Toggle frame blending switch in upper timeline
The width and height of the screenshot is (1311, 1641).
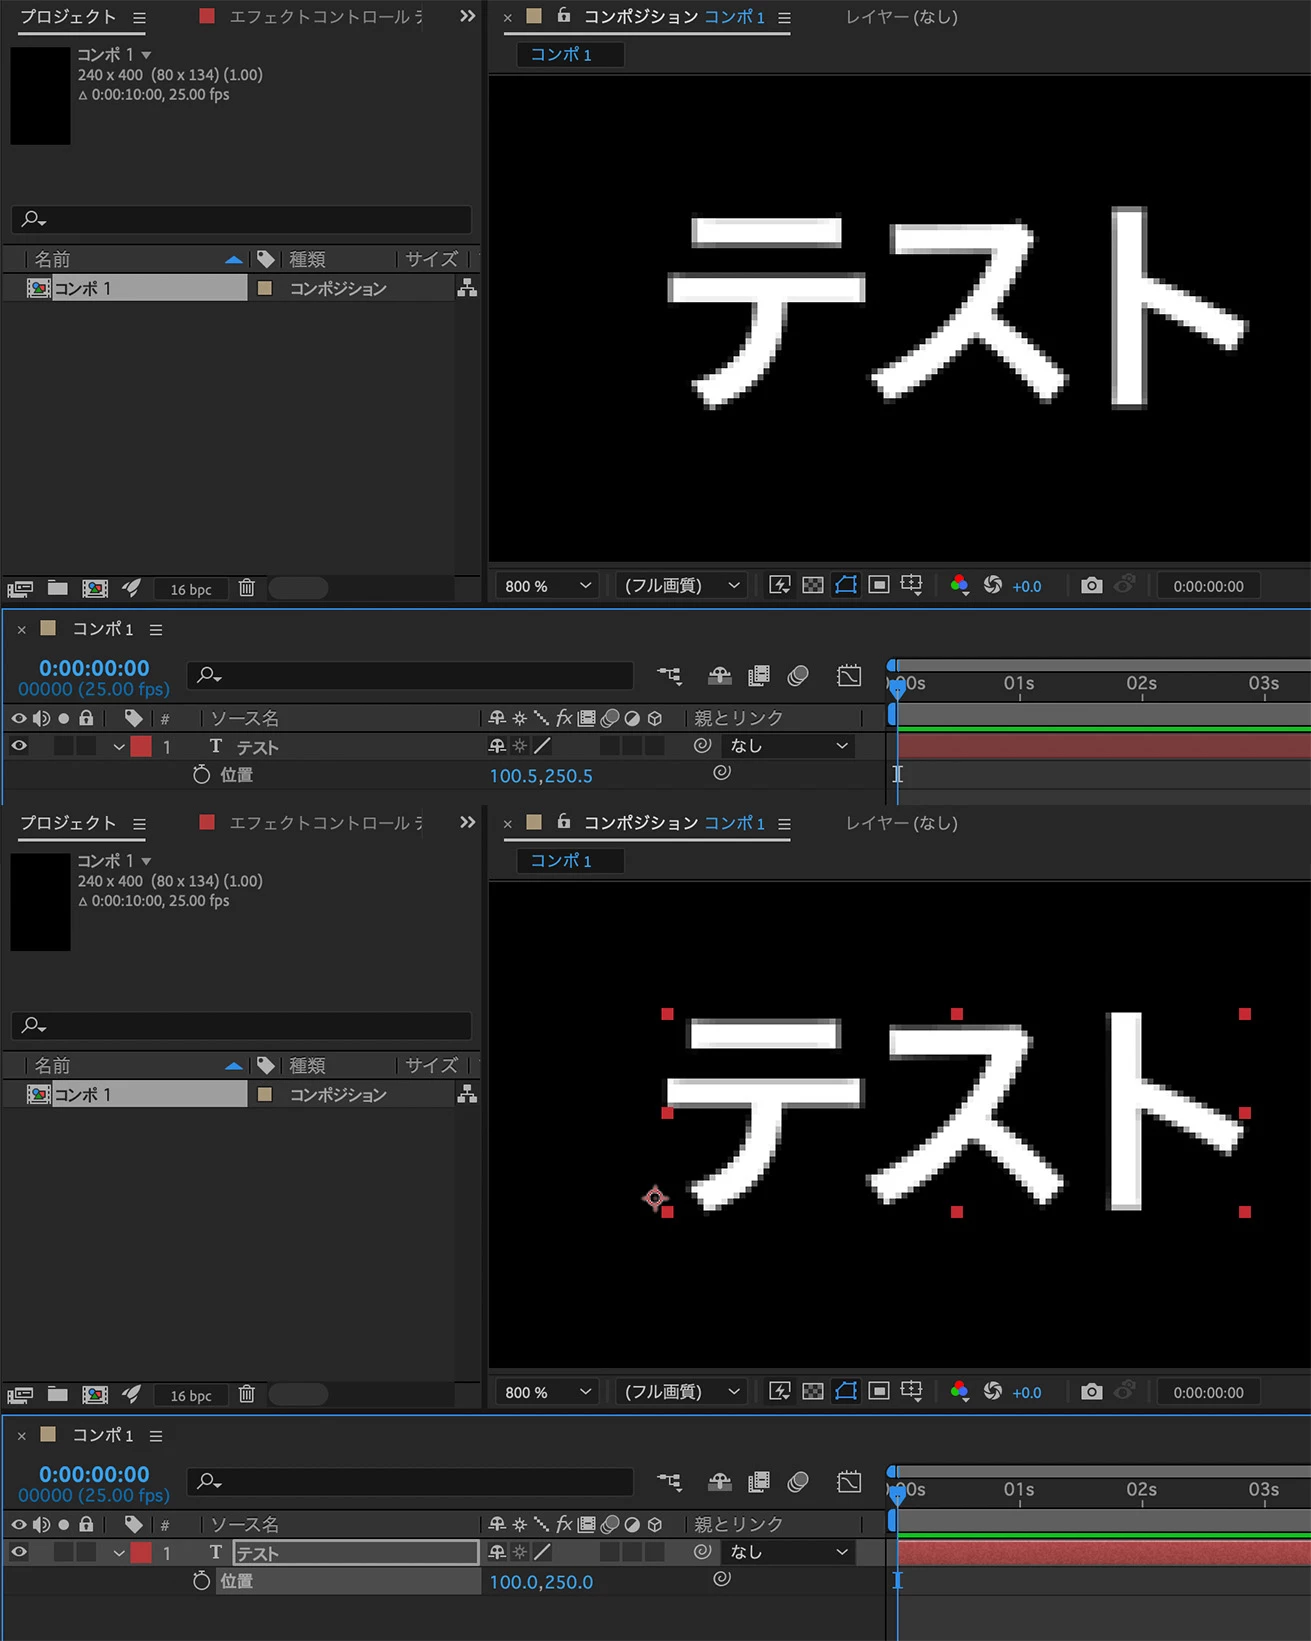point(759,676)
